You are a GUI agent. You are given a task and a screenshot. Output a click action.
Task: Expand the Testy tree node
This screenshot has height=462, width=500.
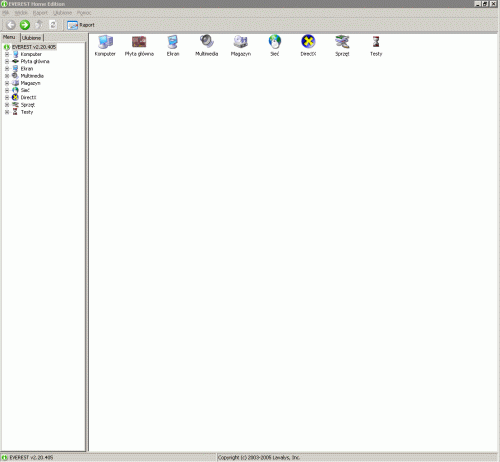coord(7,112)
